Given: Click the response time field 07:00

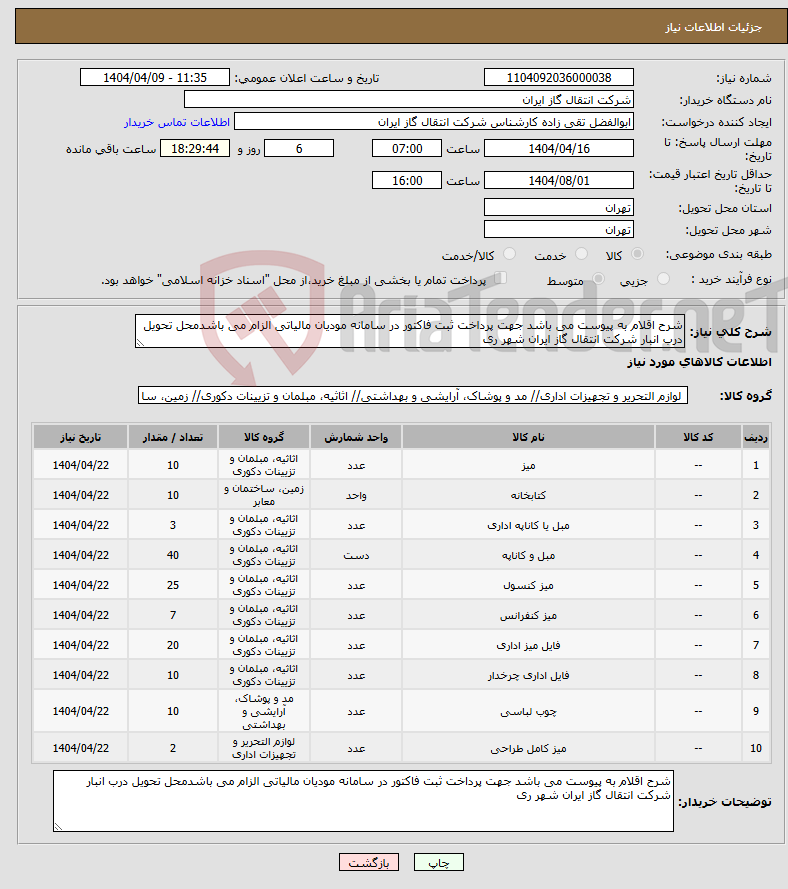Looking at the screenshot, I should (x=406, y=149).
